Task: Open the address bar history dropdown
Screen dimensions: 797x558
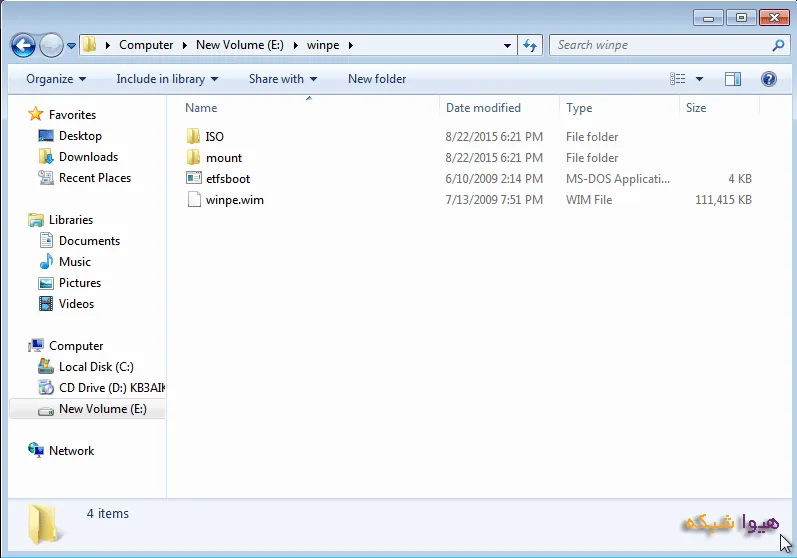Action: pyautogui.click(x=507, y=45)
